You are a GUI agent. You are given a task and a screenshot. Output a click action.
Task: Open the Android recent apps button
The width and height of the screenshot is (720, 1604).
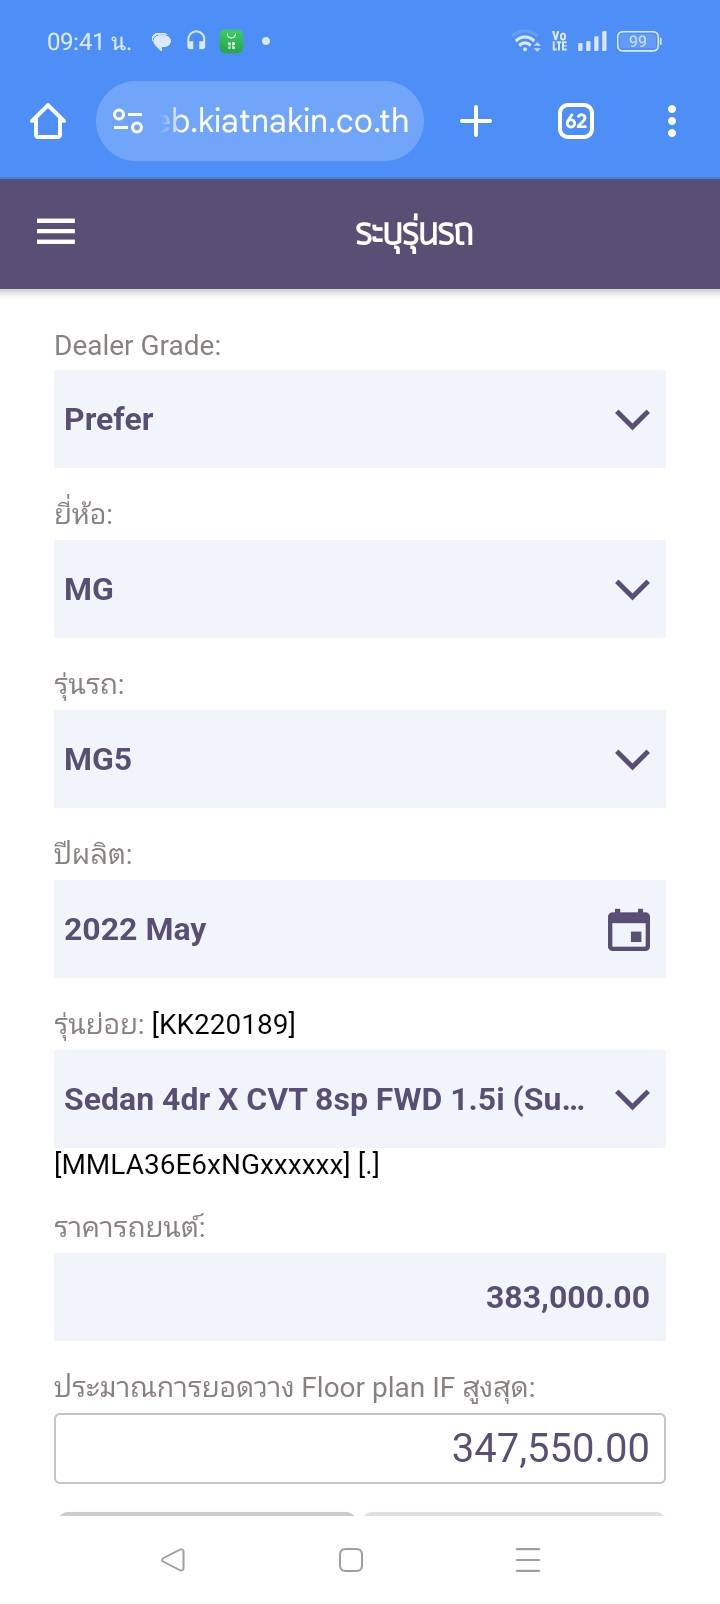527,1560
